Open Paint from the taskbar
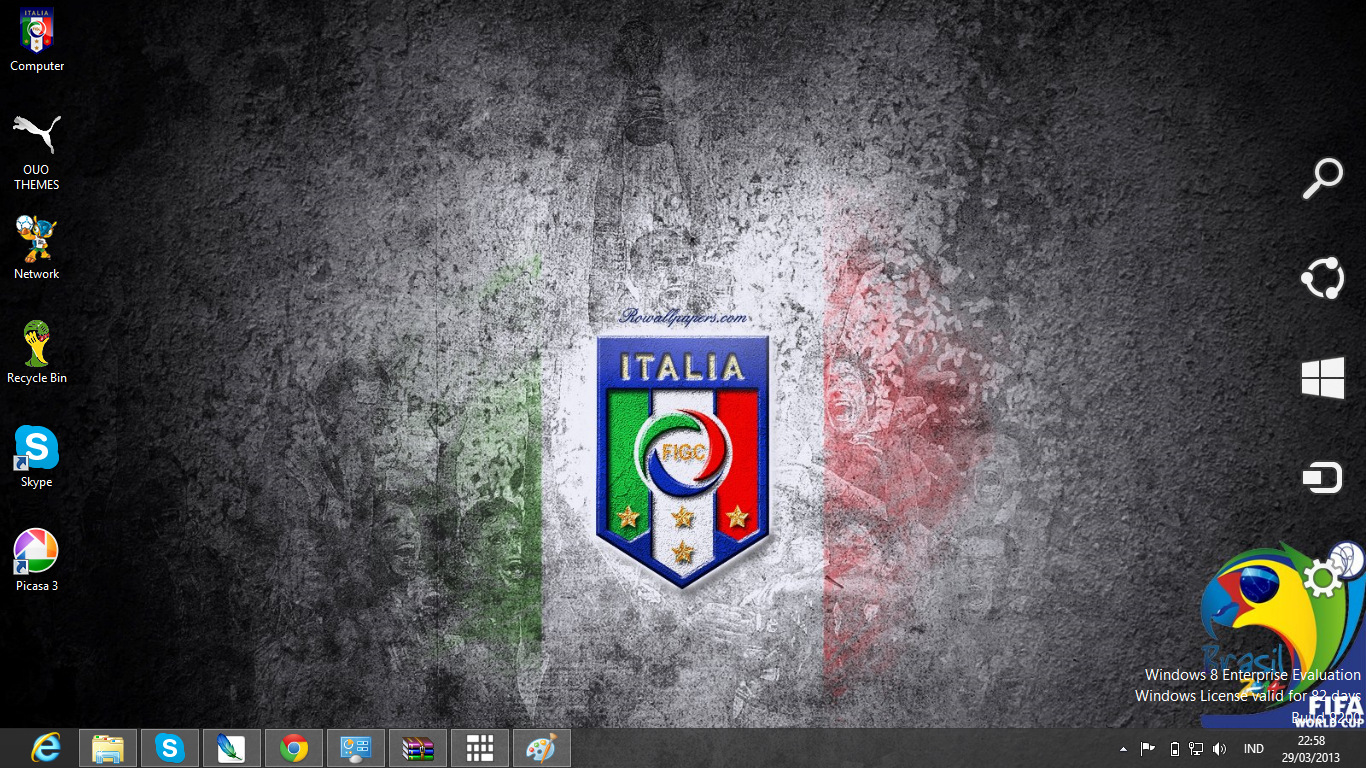 (x=541, y=747)
